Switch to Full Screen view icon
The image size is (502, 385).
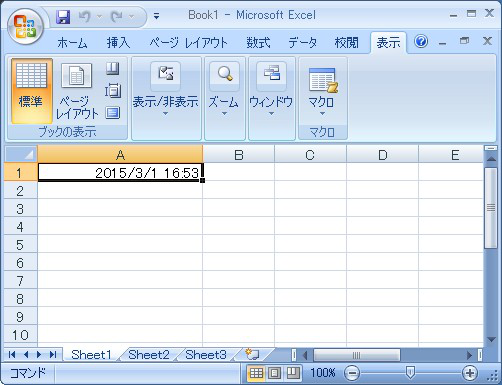113,113
